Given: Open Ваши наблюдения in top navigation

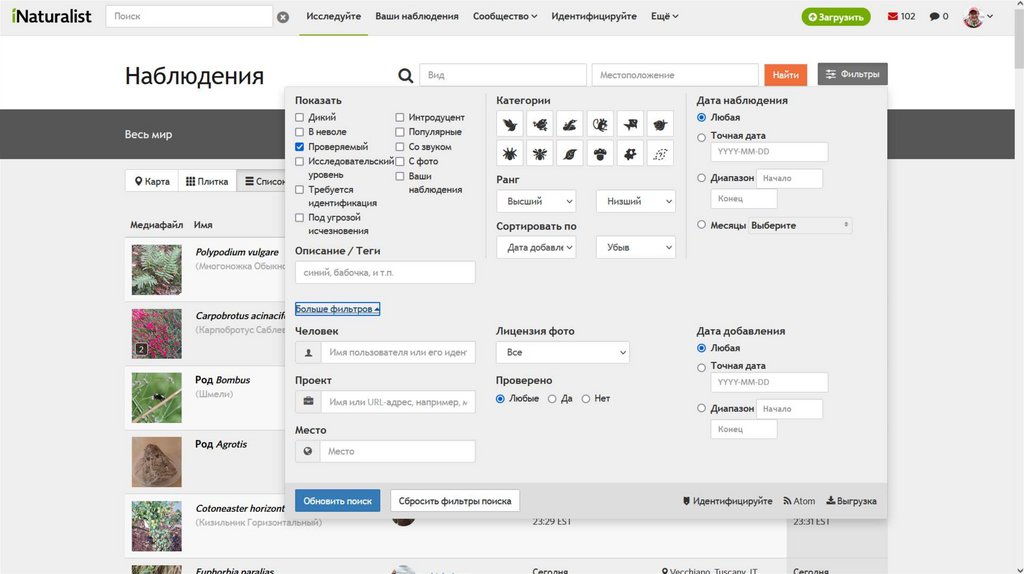Looking at the screenshot, I should 417,16.
